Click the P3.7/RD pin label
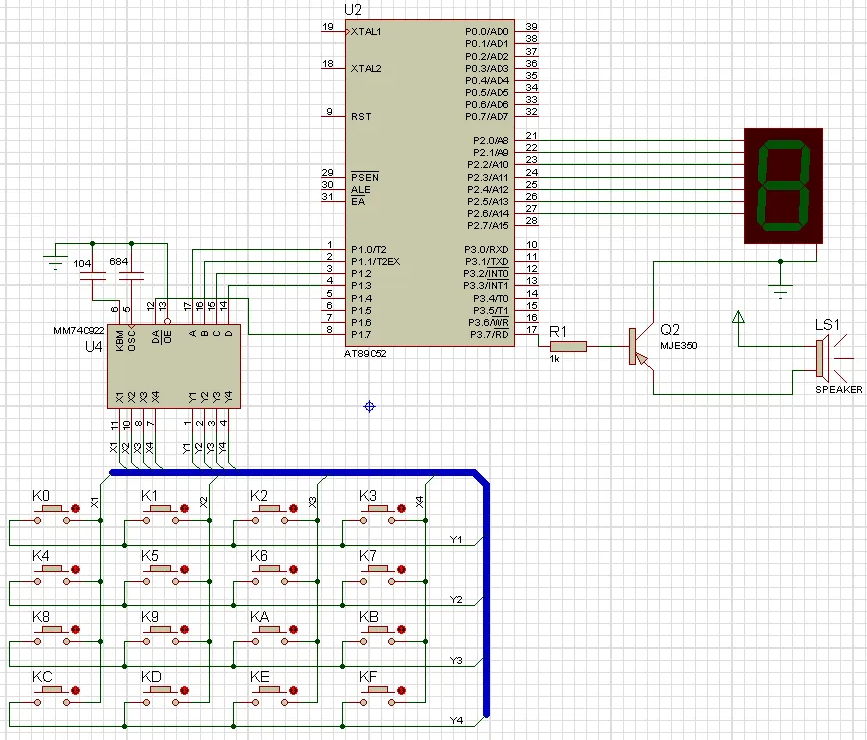 489,335
